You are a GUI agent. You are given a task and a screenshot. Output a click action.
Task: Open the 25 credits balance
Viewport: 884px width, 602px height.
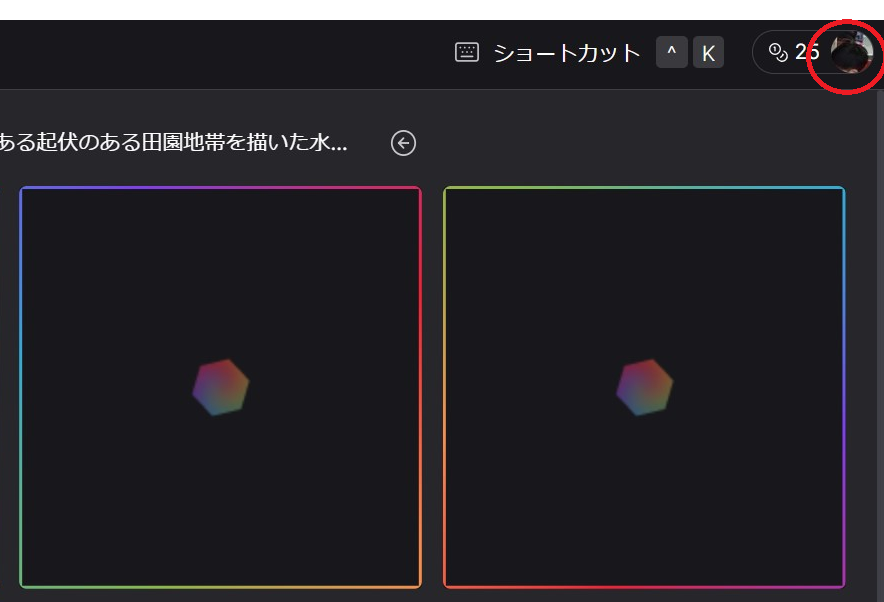click(807, 53)
